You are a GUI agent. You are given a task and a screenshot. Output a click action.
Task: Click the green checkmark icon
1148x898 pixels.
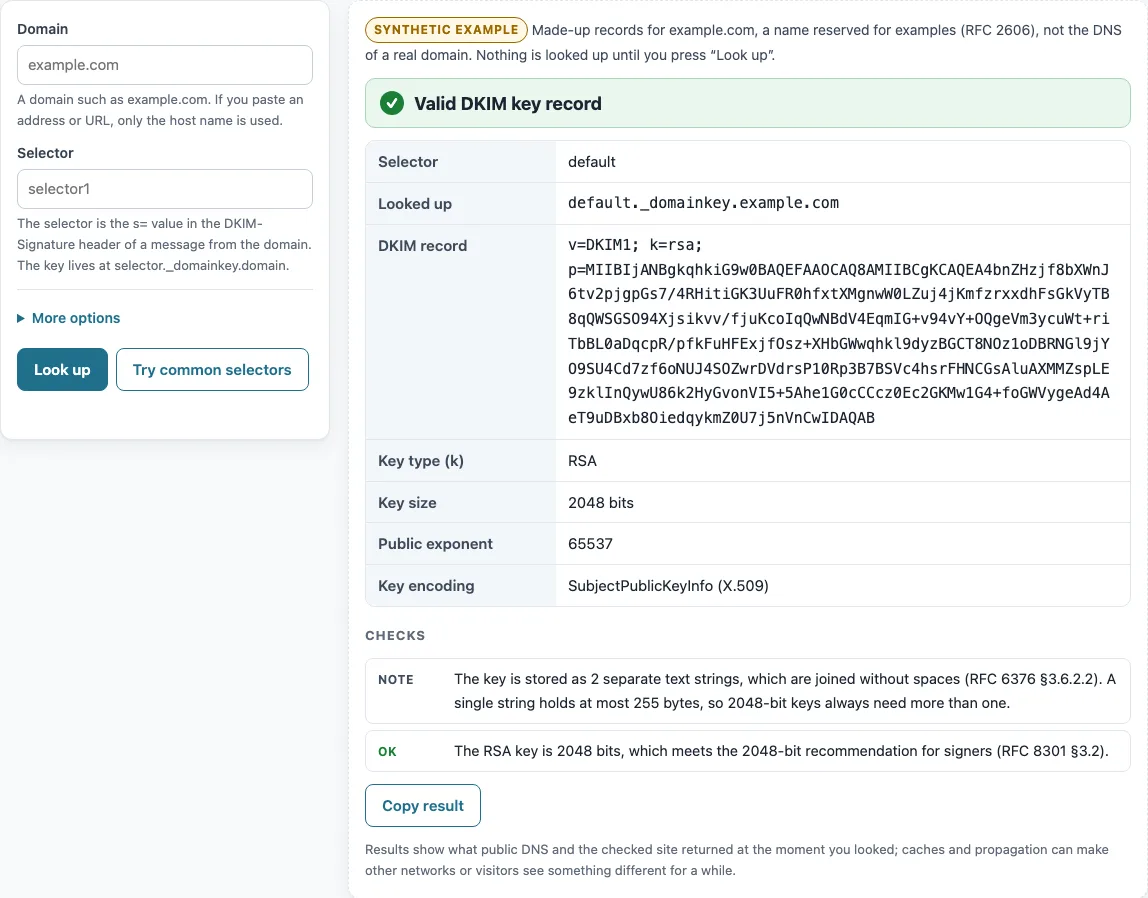(x=392, y=103)
